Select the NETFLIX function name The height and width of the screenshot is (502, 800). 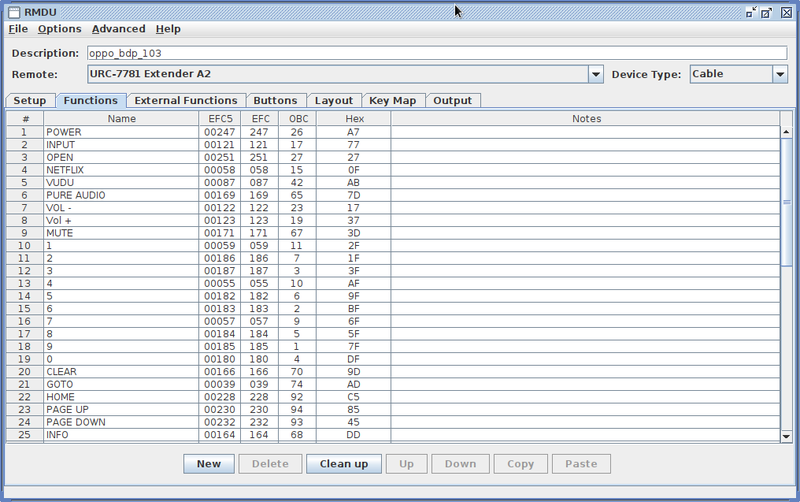click(x=121, y=170)
